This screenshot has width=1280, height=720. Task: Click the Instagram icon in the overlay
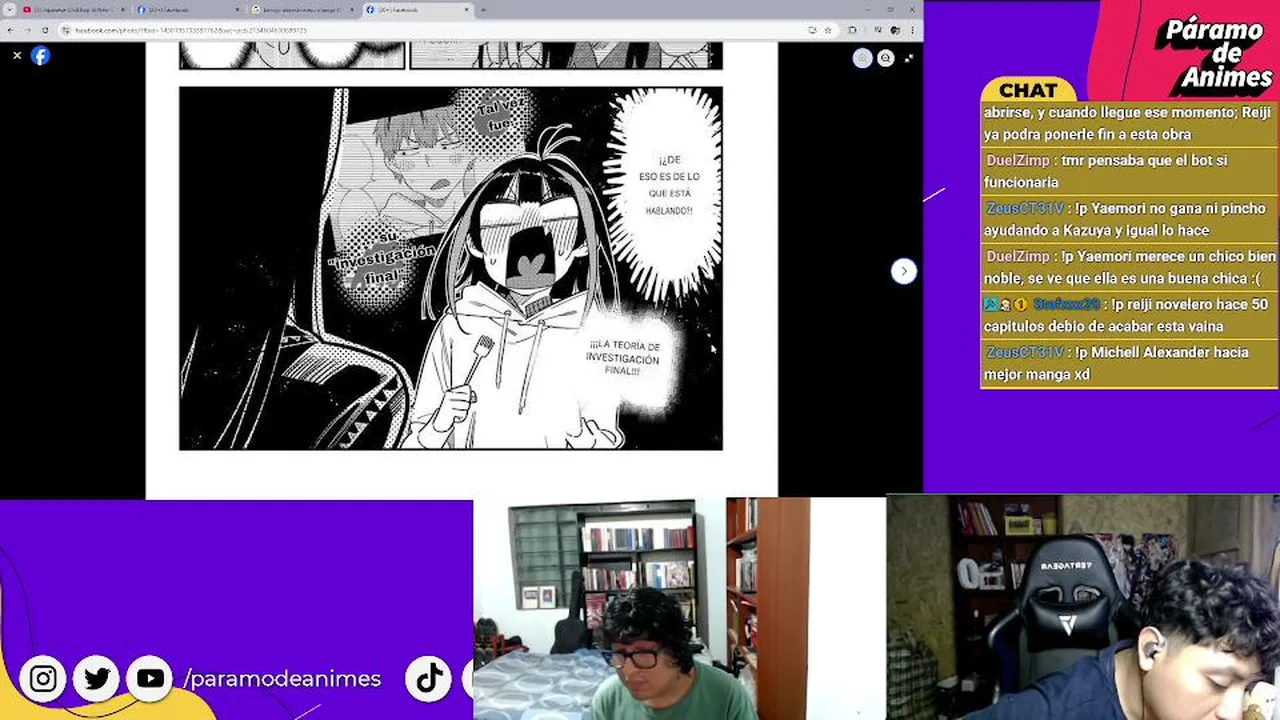[43, 679]
